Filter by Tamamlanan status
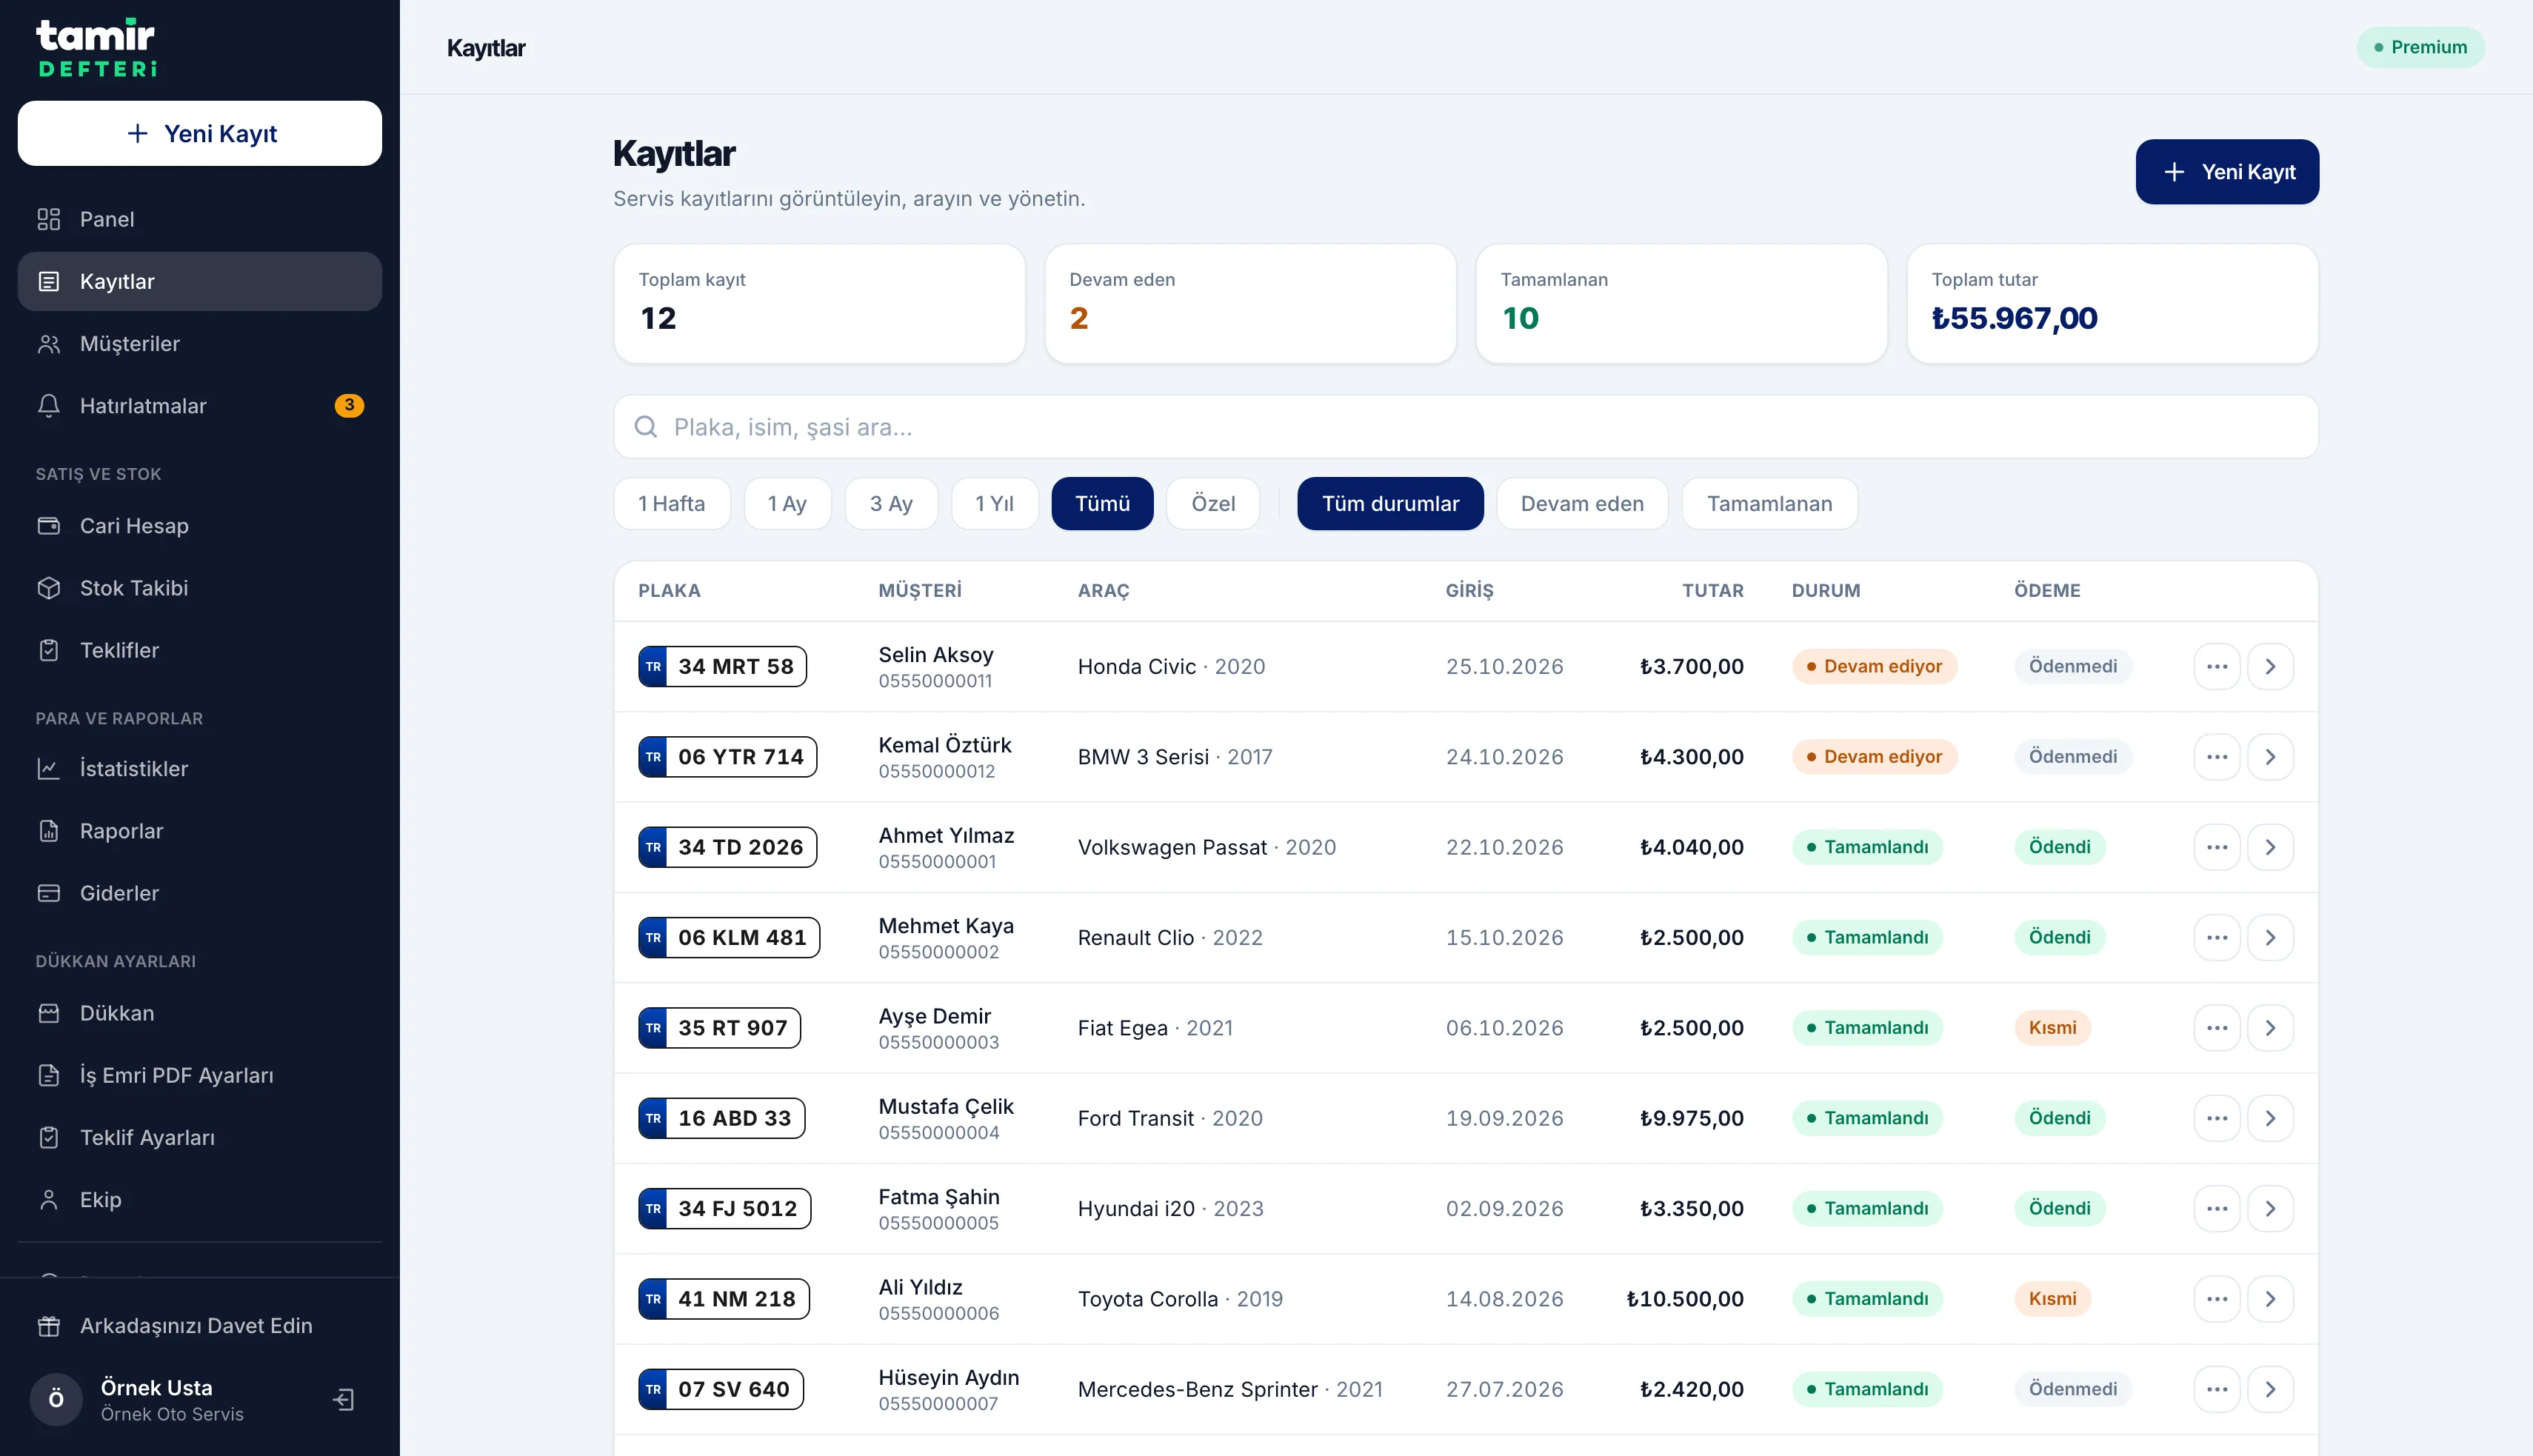This screenshot has width=2533, height=1456. (x=1769, y=504)
